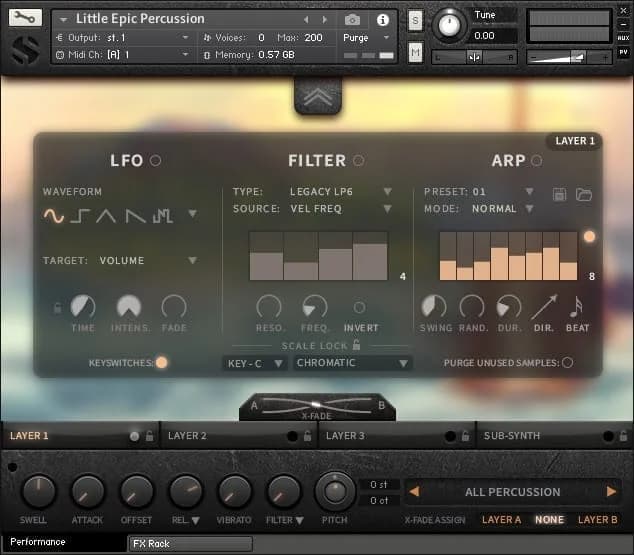
Task: Click the ARP beat note icon
Action: point(576,307)
